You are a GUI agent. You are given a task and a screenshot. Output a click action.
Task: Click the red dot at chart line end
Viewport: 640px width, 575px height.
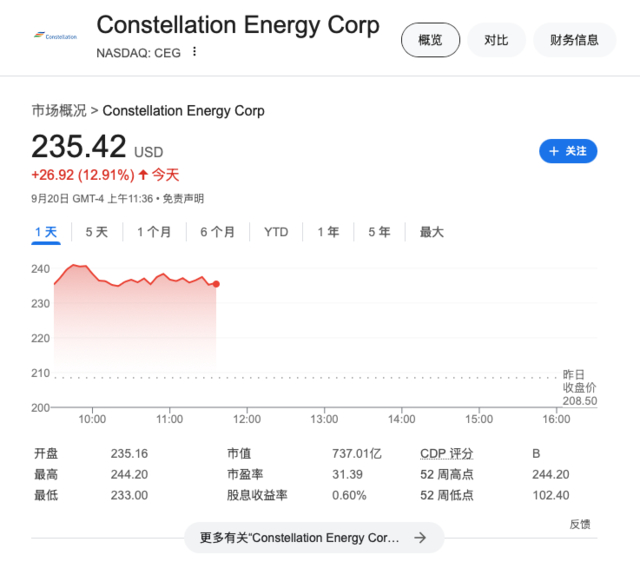click(x=216, y=284)
